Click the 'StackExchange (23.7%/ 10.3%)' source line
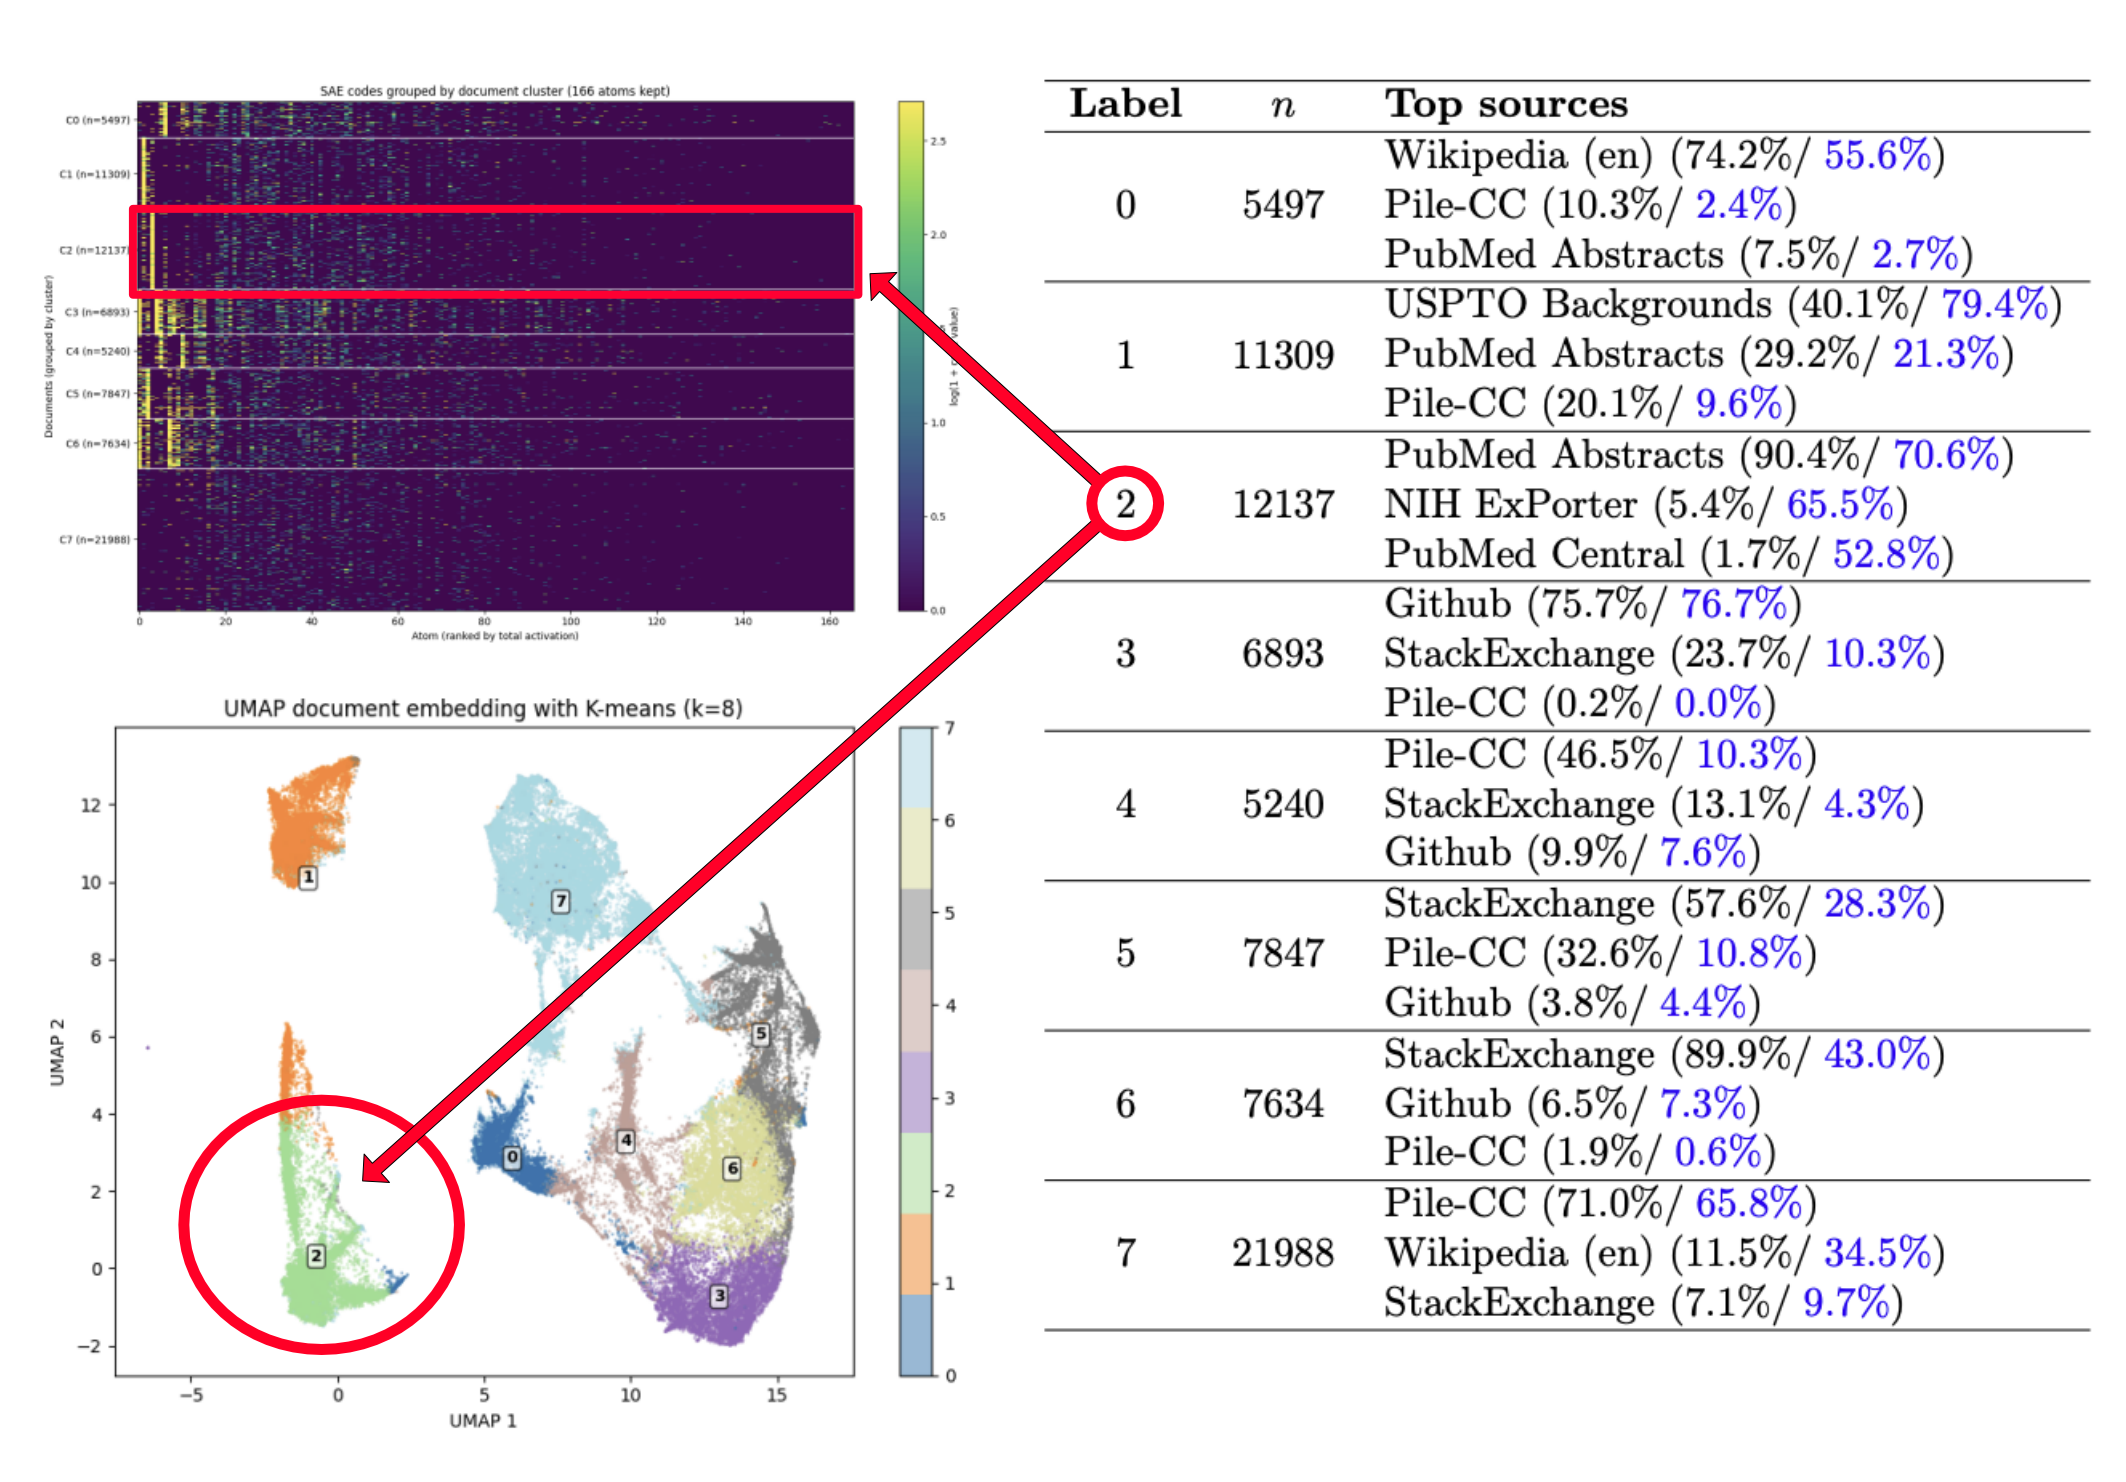Screen dimensions: 2126x1482 point(1665,654)
